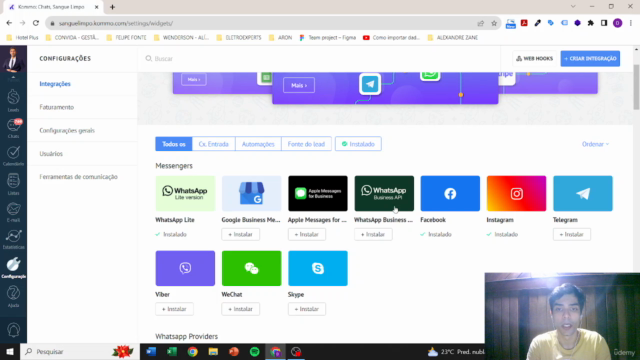Install the WeChat integration
Image resolution: width=640 pixels, height=360 pixels.
pos(240,309)
